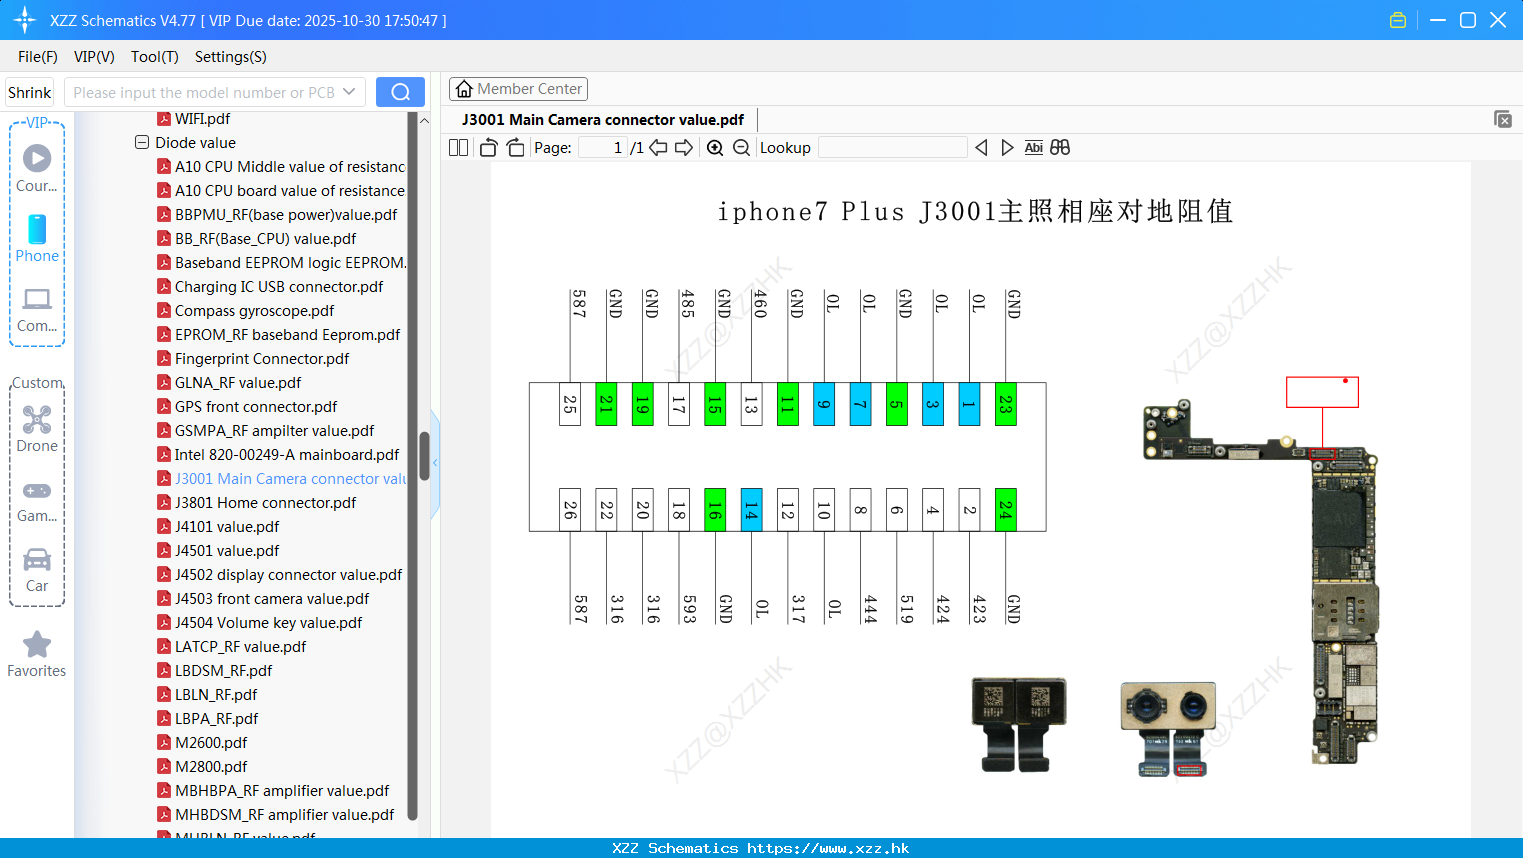1523x858 pixels.
Task: Click the page number input field
Action: (603, 148)
